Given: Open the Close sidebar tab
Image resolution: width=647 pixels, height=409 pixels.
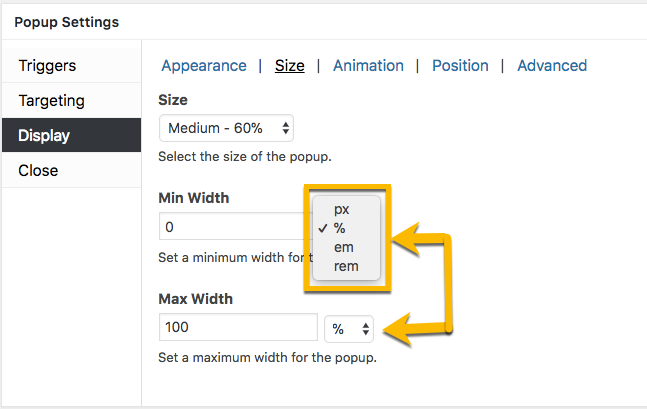Looking at the screenshot, I should pyautogui.click(x=38, y=170).
